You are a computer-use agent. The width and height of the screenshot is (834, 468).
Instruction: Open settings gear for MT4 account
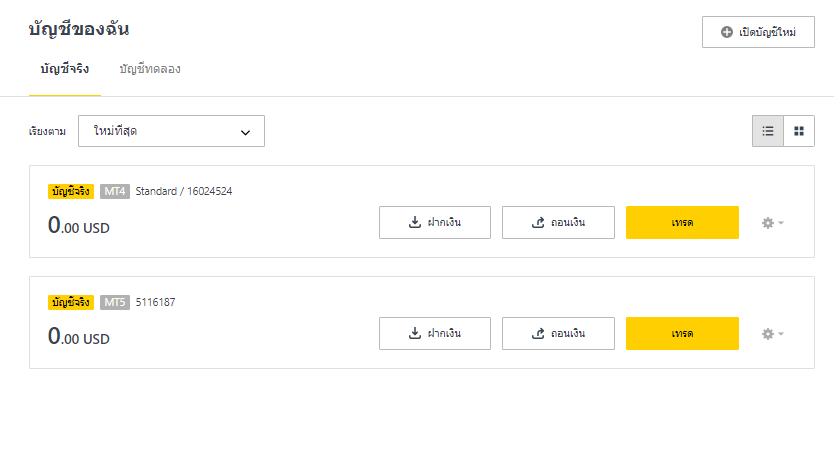coord(768,223)
